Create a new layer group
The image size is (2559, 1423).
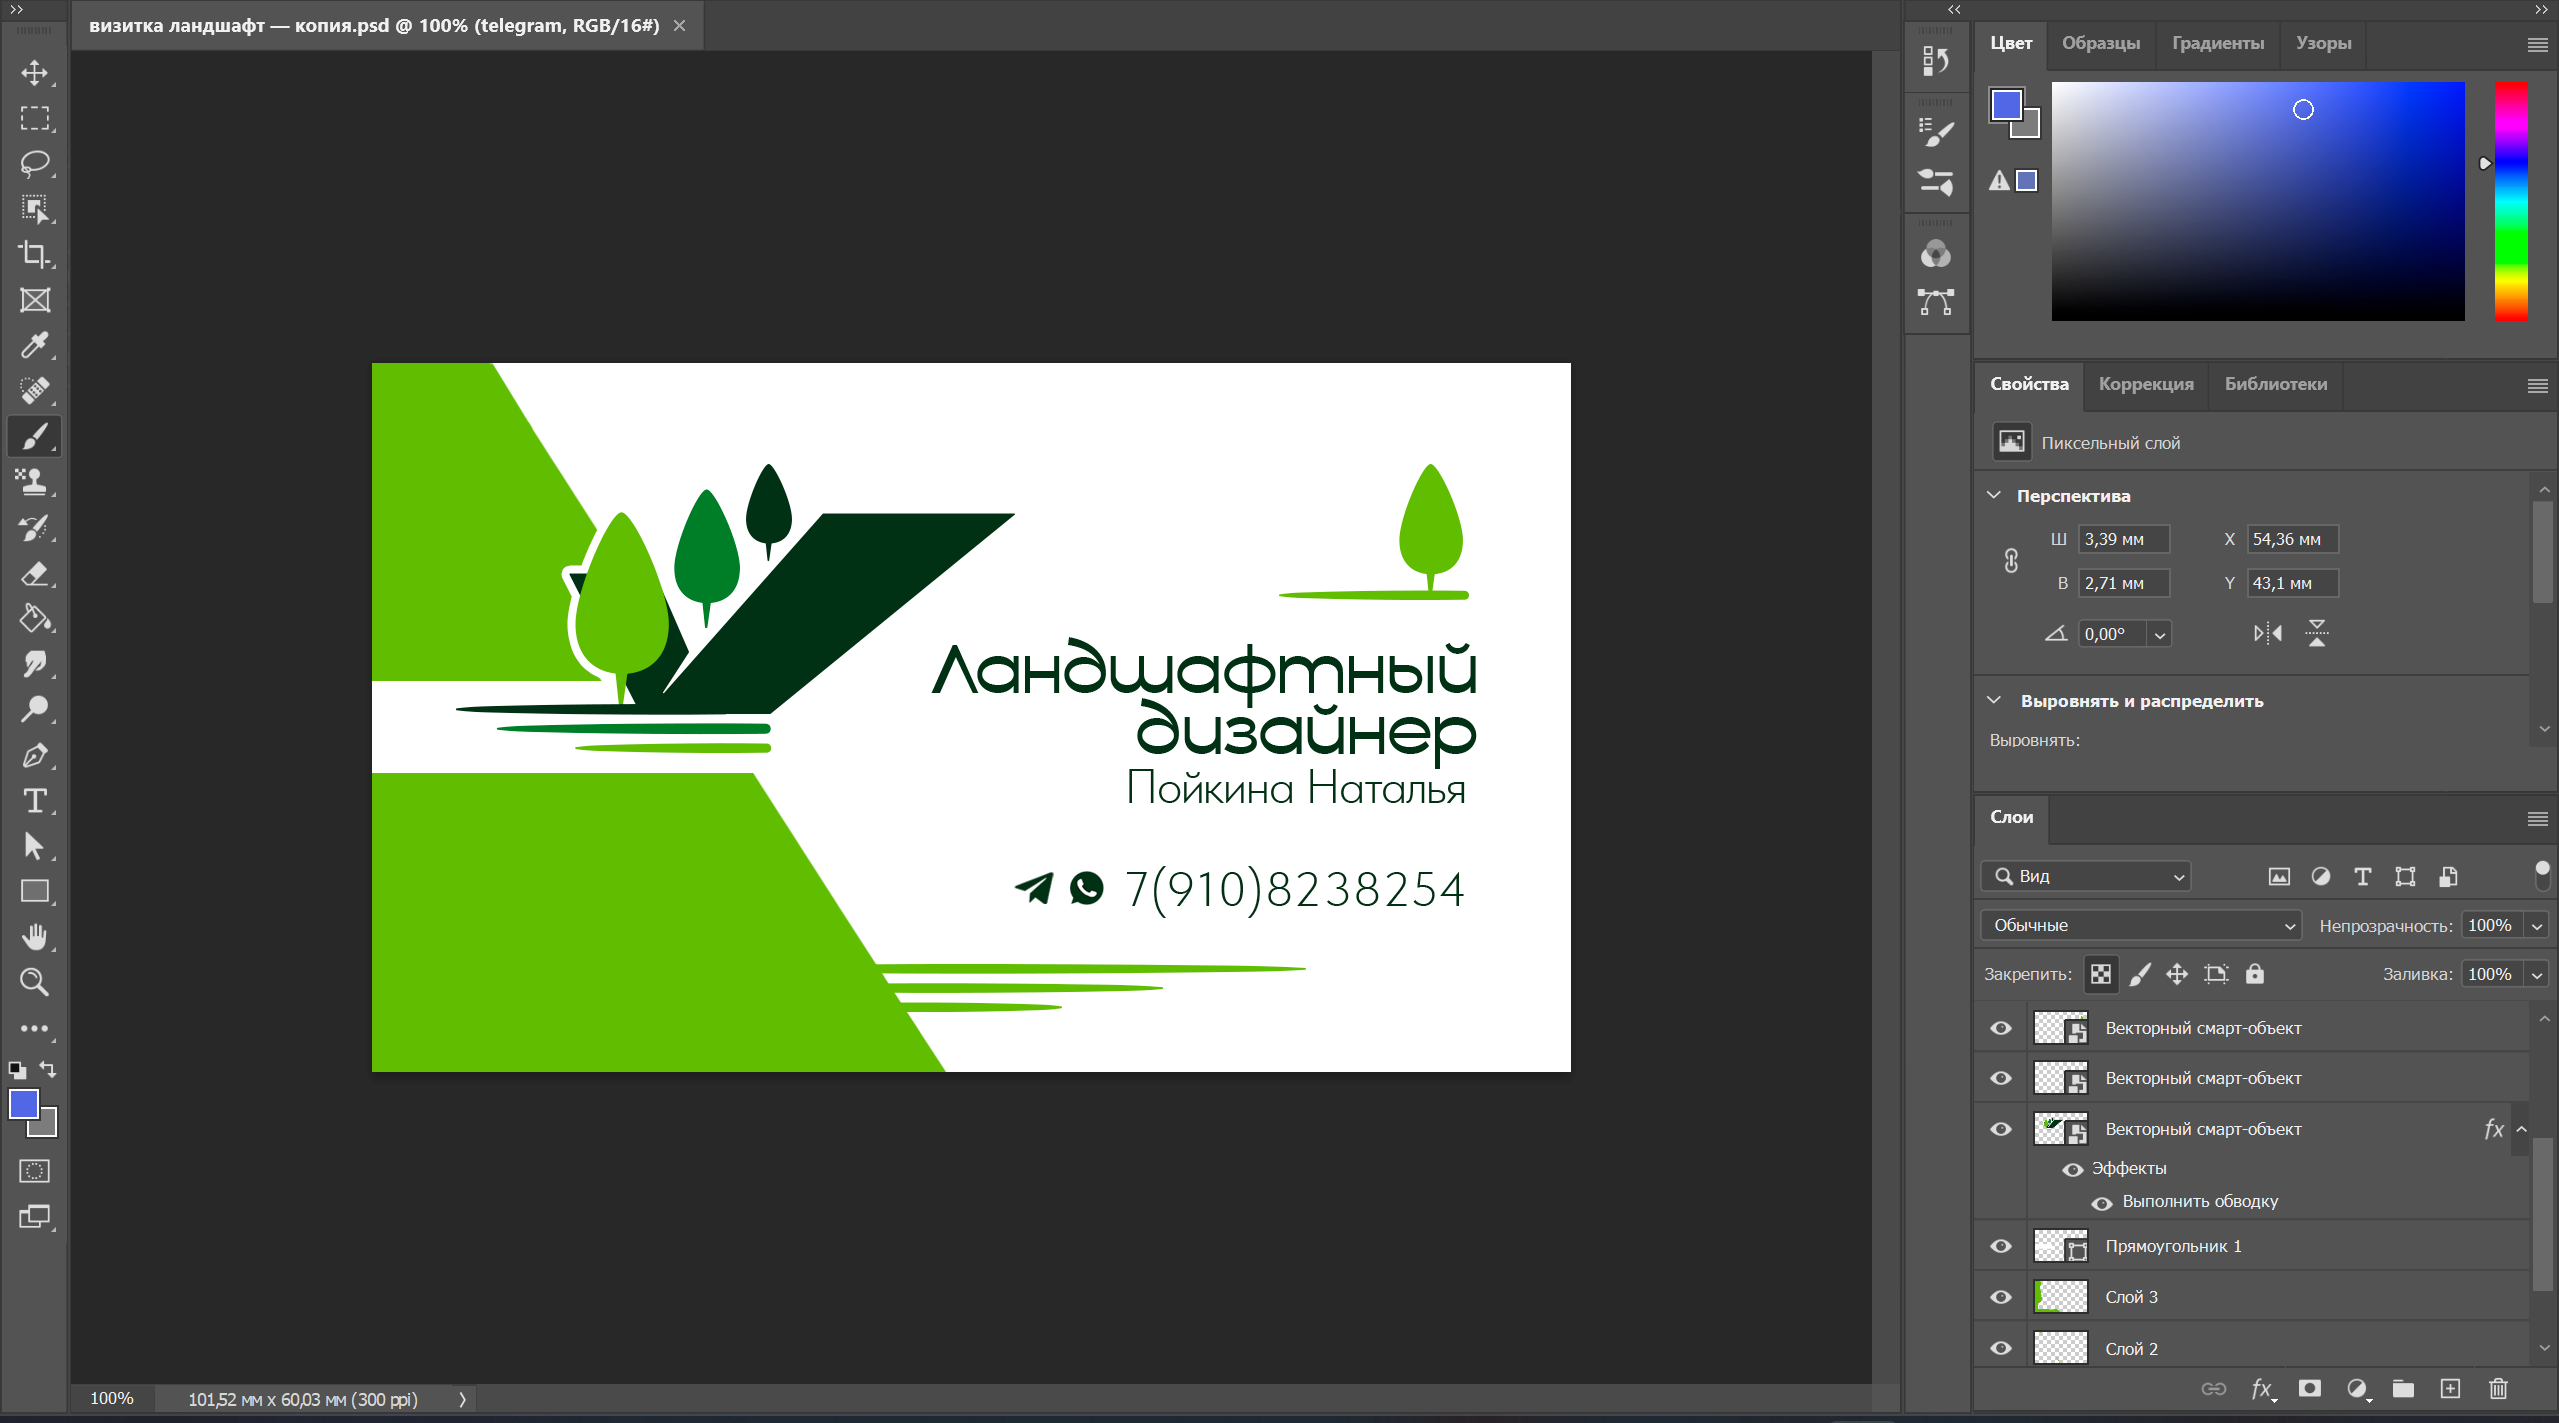2403,1389
